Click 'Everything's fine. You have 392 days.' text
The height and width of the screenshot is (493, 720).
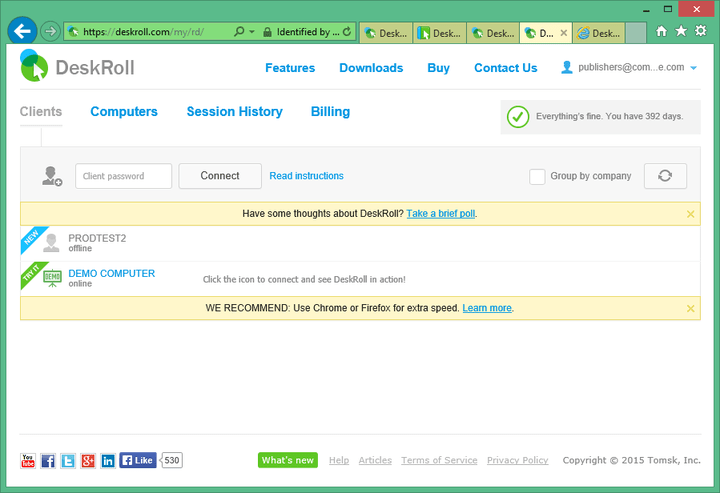pyautogui.click(x=609, y=117)
